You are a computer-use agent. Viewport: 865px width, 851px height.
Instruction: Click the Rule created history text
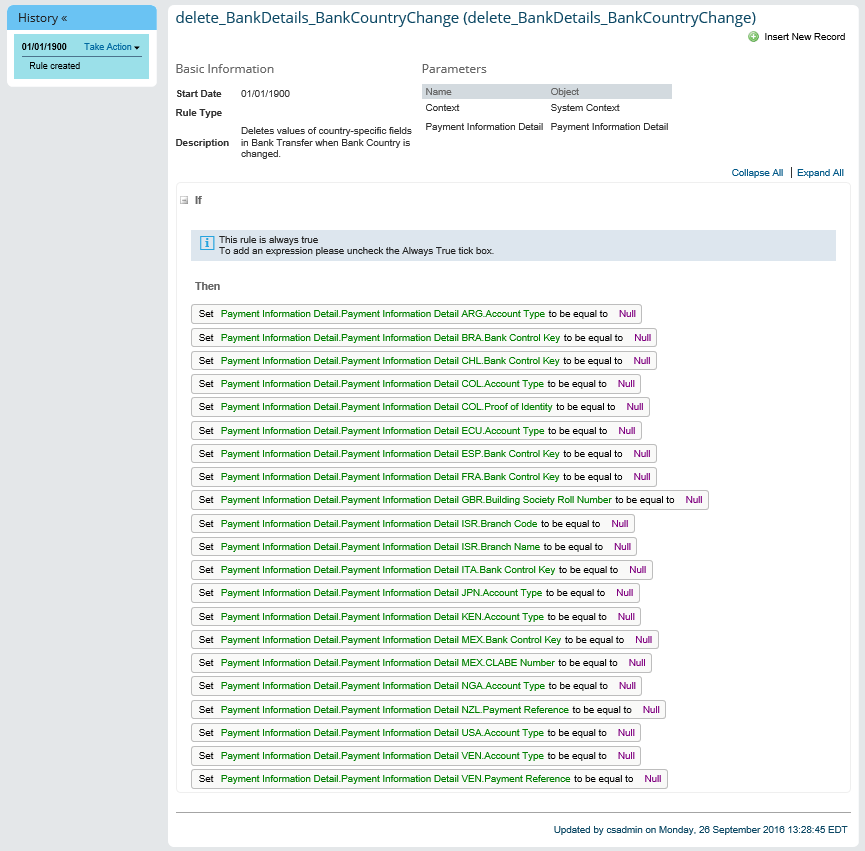[55, 66]
